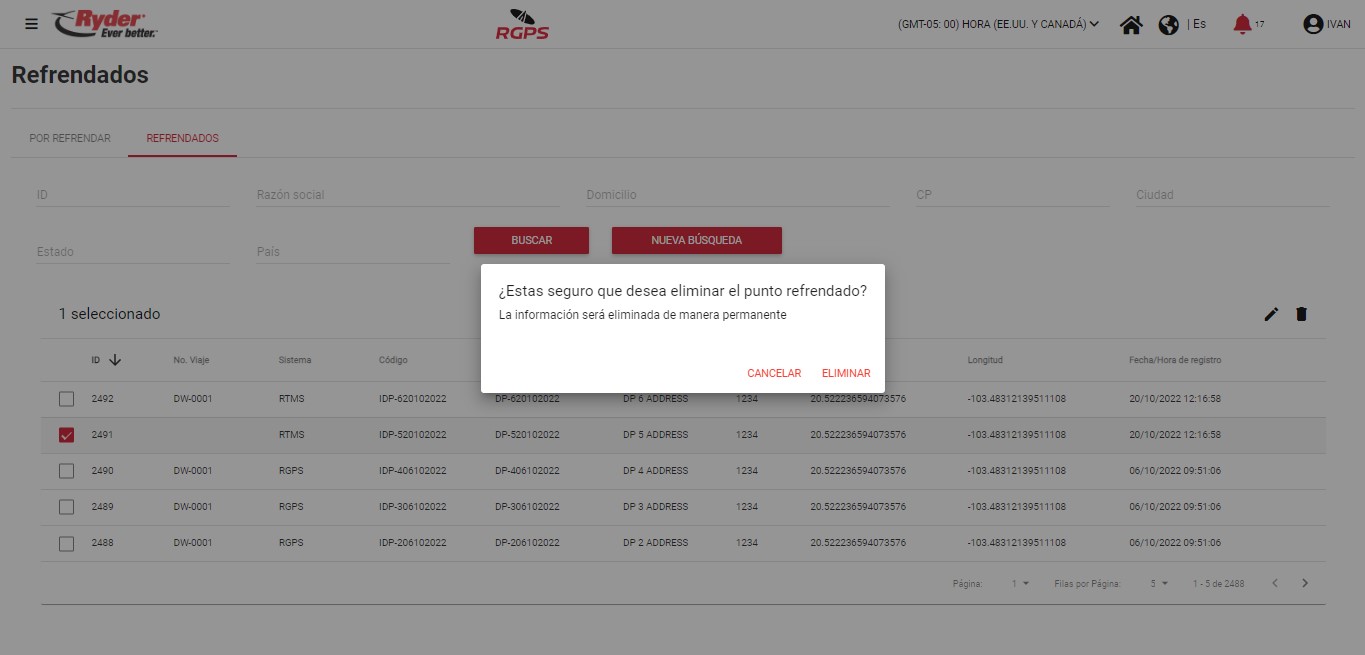Click the Ryder logo

click(105, 24)
